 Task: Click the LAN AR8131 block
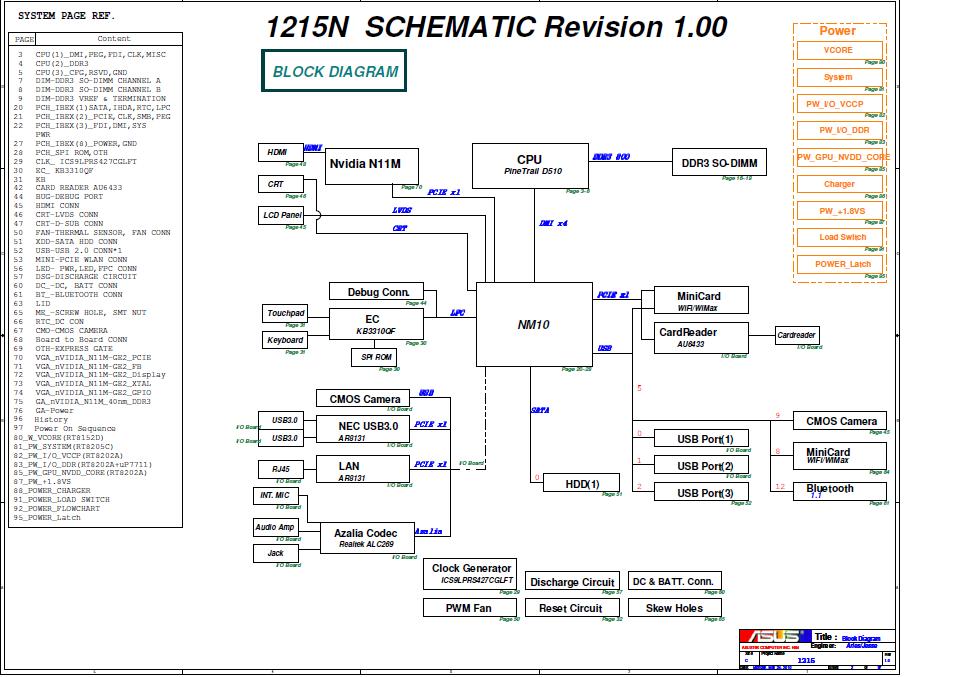coord(362,469)
